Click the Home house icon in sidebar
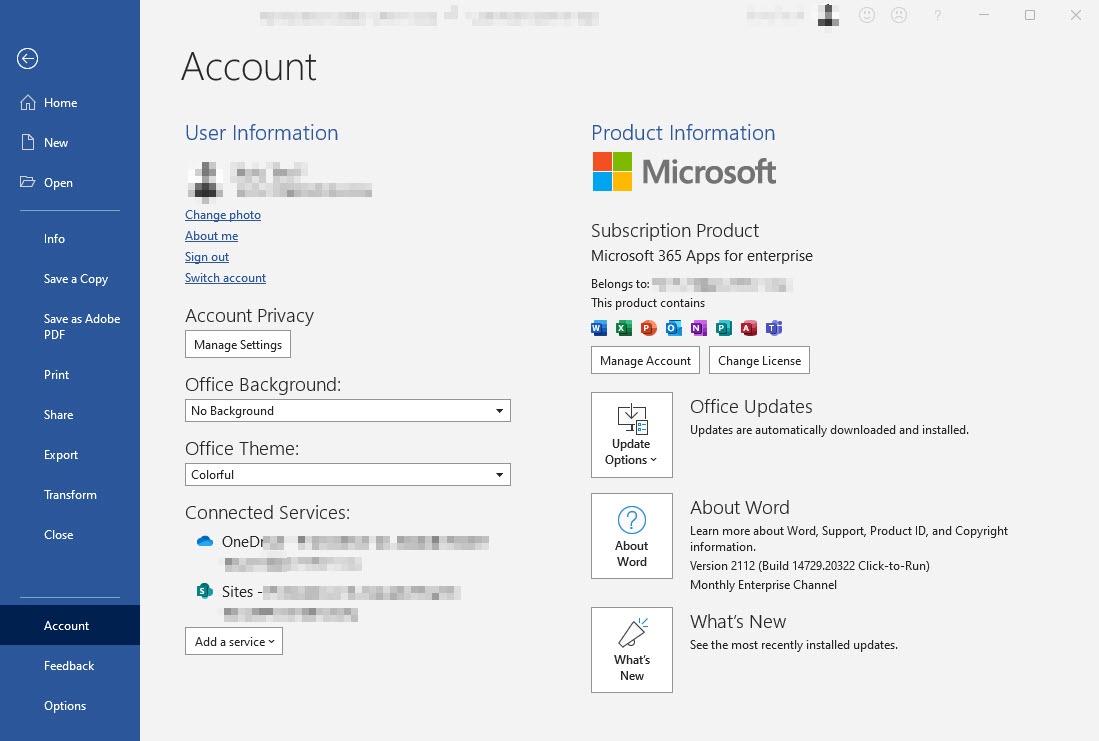This screenshot has width=1099, height=741. coord(28,102)
